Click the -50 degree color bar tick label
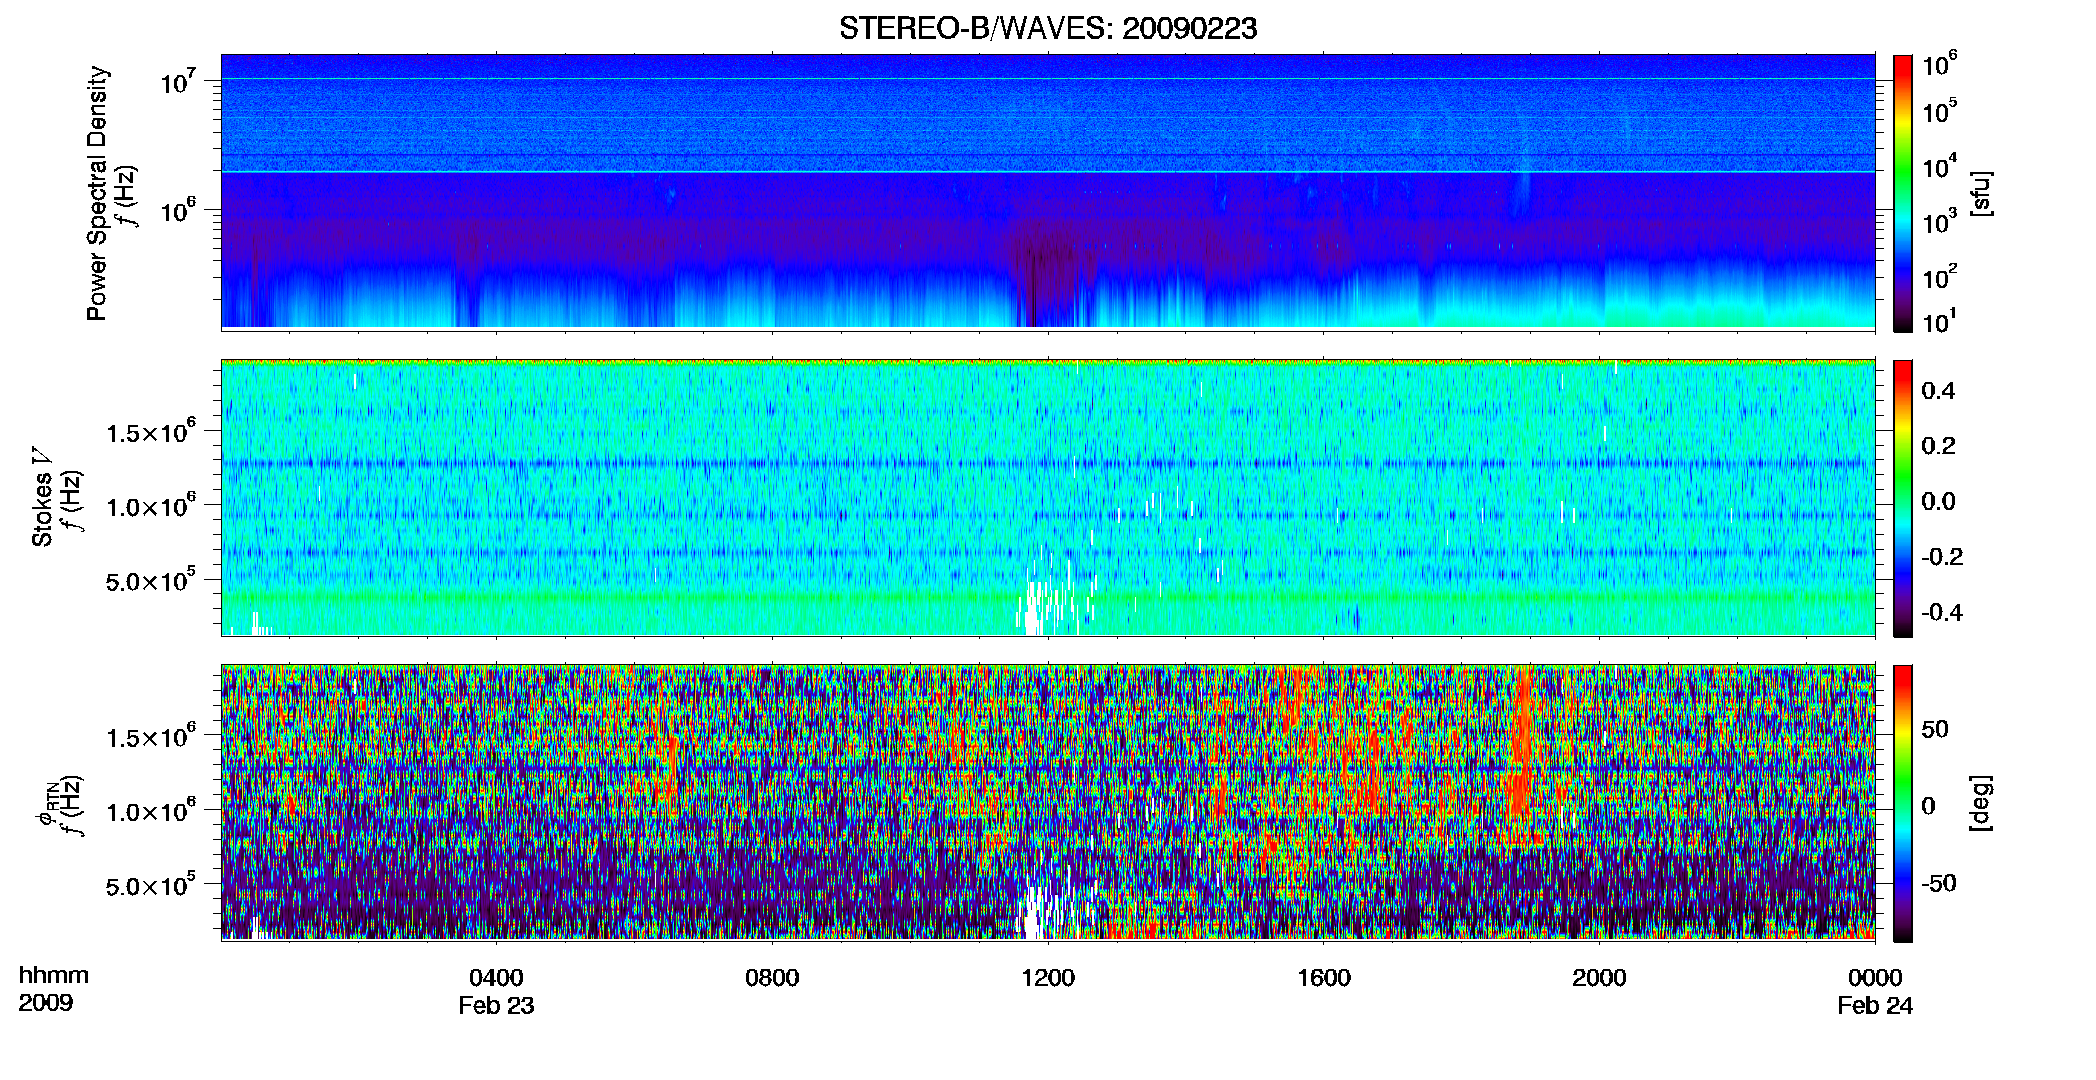 pos(1938,883)
